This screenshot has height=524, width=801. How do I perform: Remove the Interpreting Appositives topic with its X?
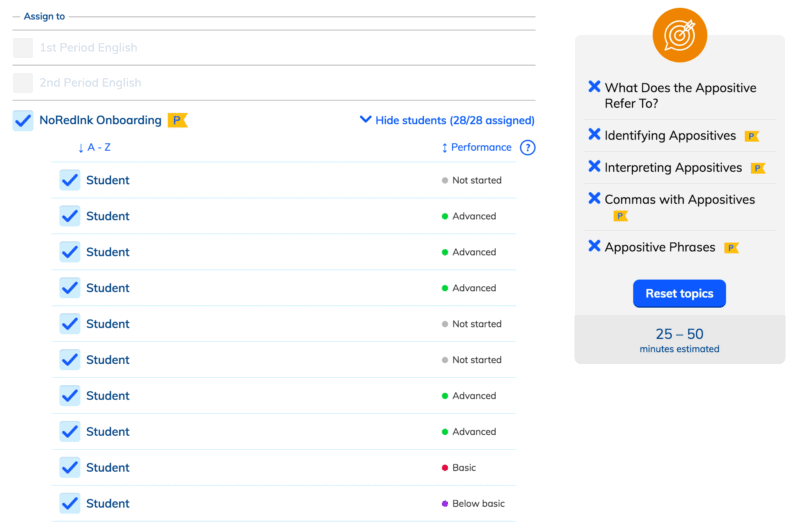(594, 166)
